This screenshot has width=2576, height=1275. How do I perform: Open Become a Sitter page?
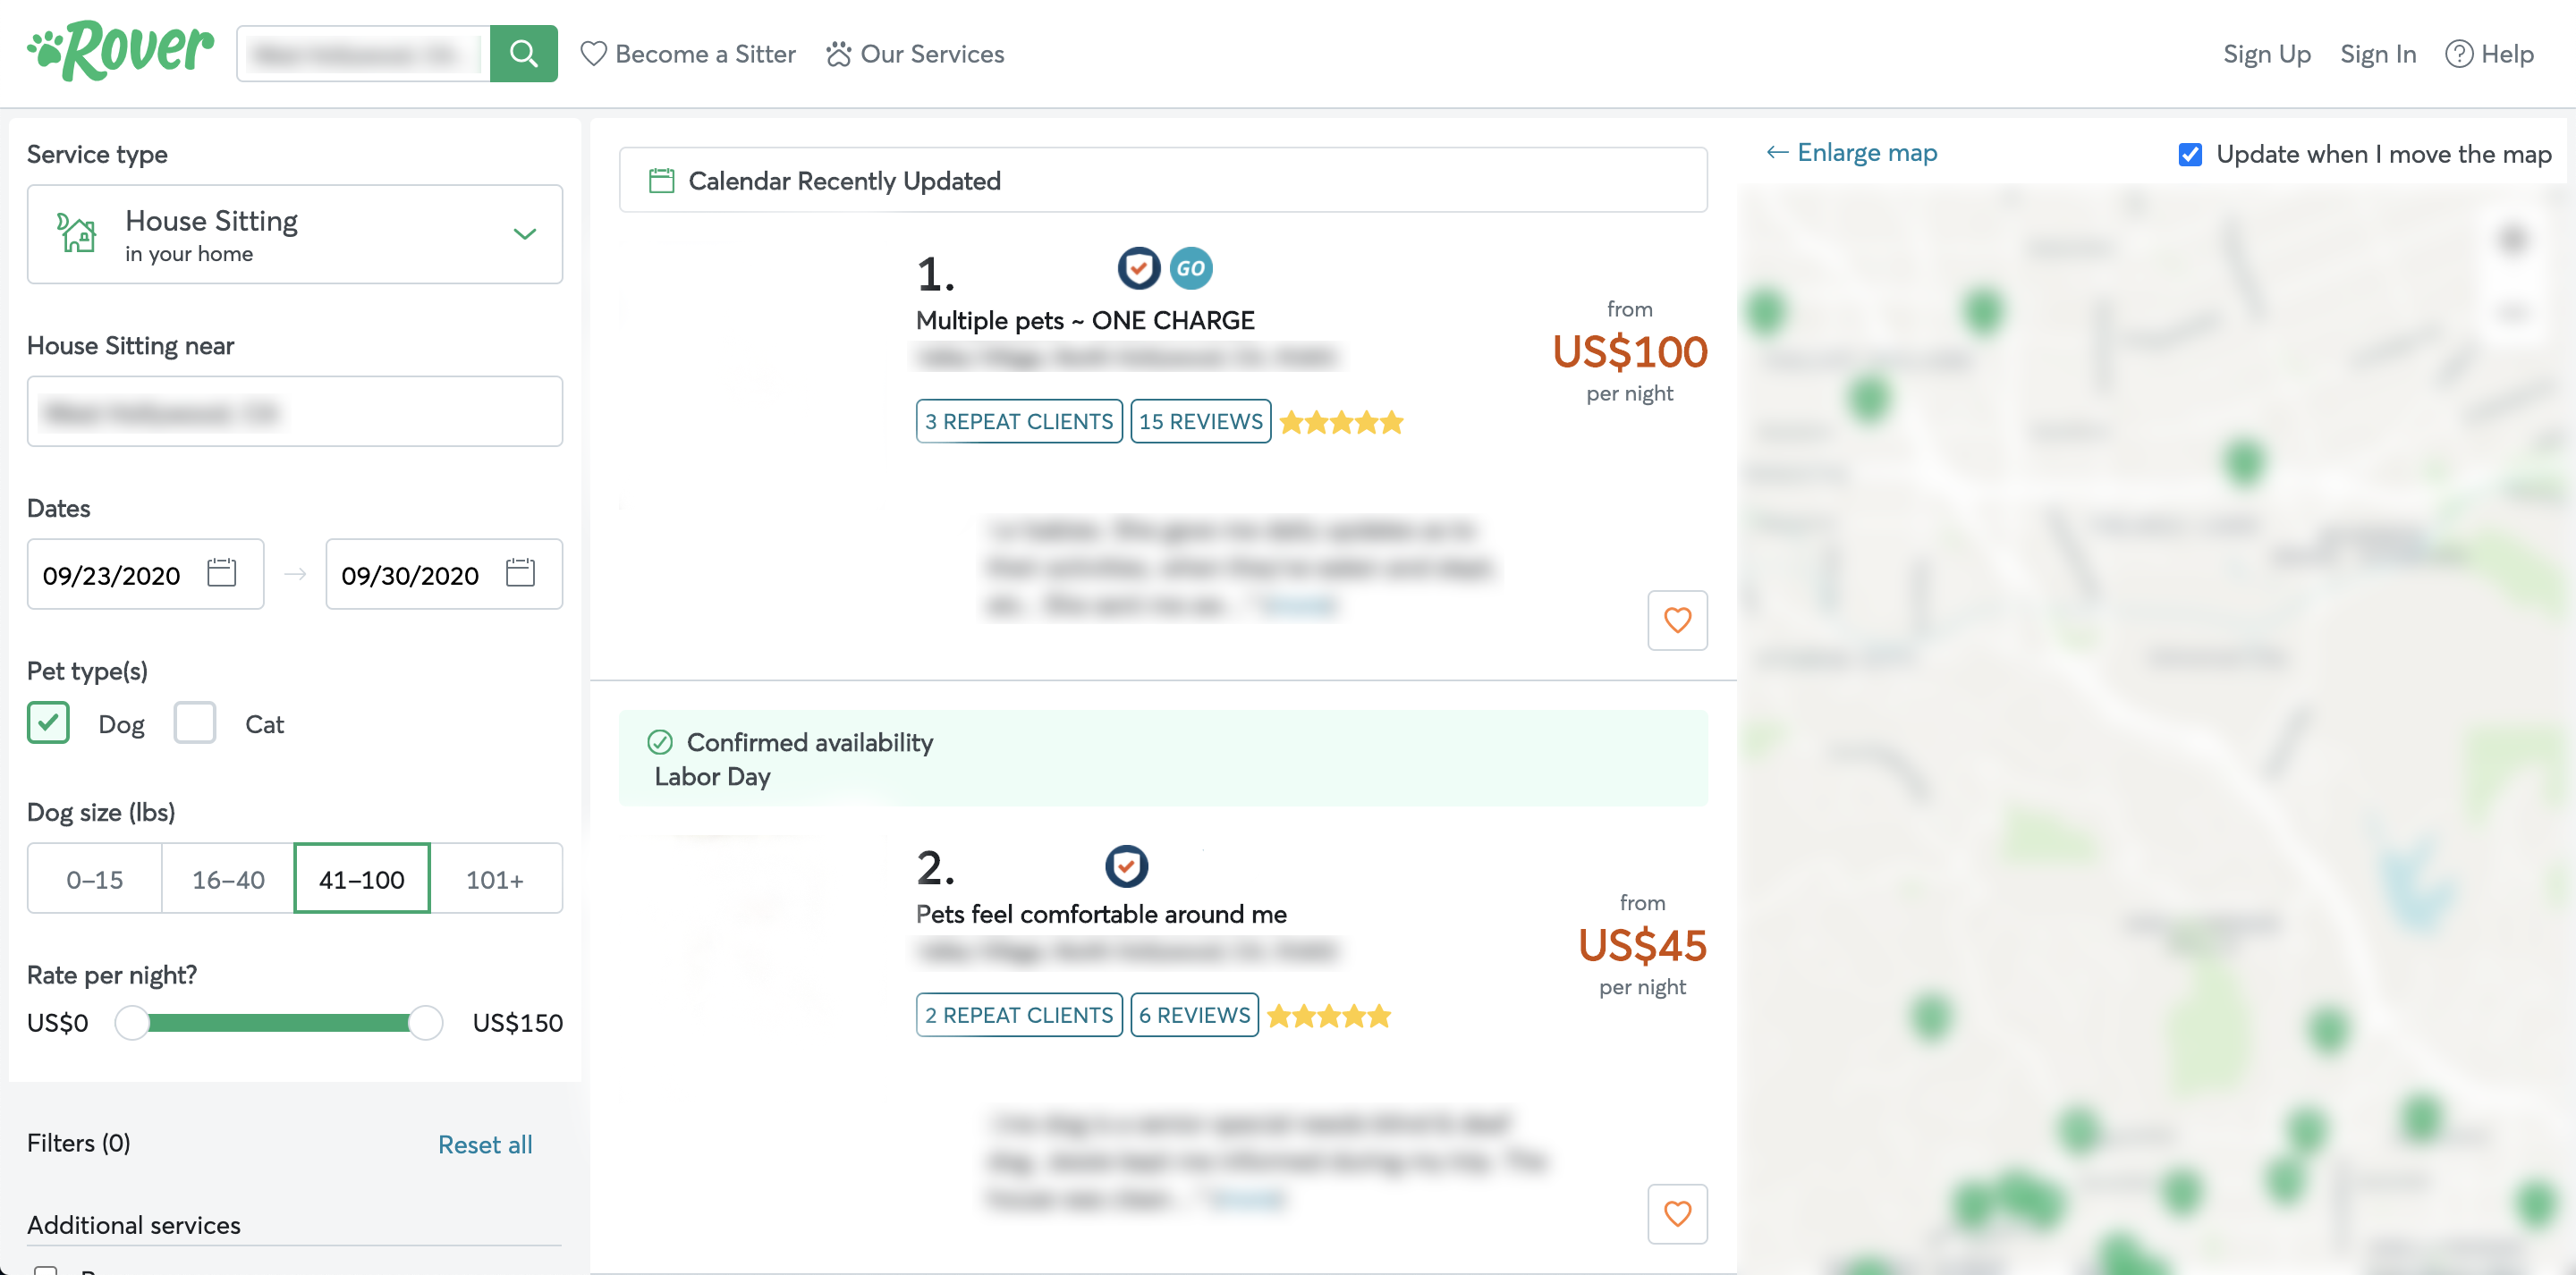[x=689, y=54]
